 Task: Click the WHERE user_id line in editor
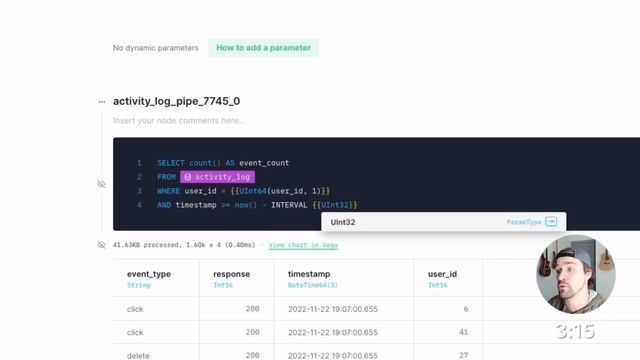(x=243, y=191)
